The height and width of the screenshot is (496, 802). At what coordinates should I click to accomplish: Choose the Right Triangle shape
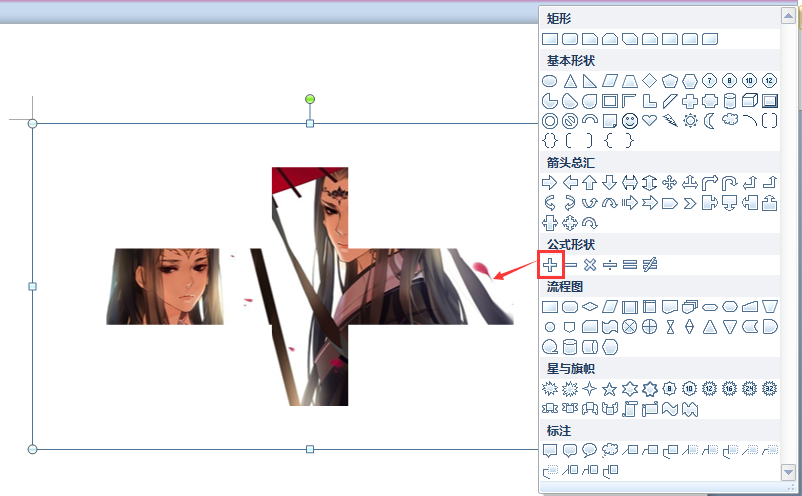tap(590, 81)
